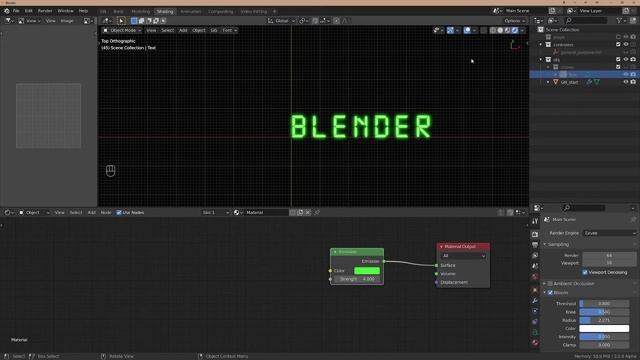This screenshot has height=360, width=640.
Task: Open the Slot 1 material slot dropdown
Action: [x=216, y=213]
